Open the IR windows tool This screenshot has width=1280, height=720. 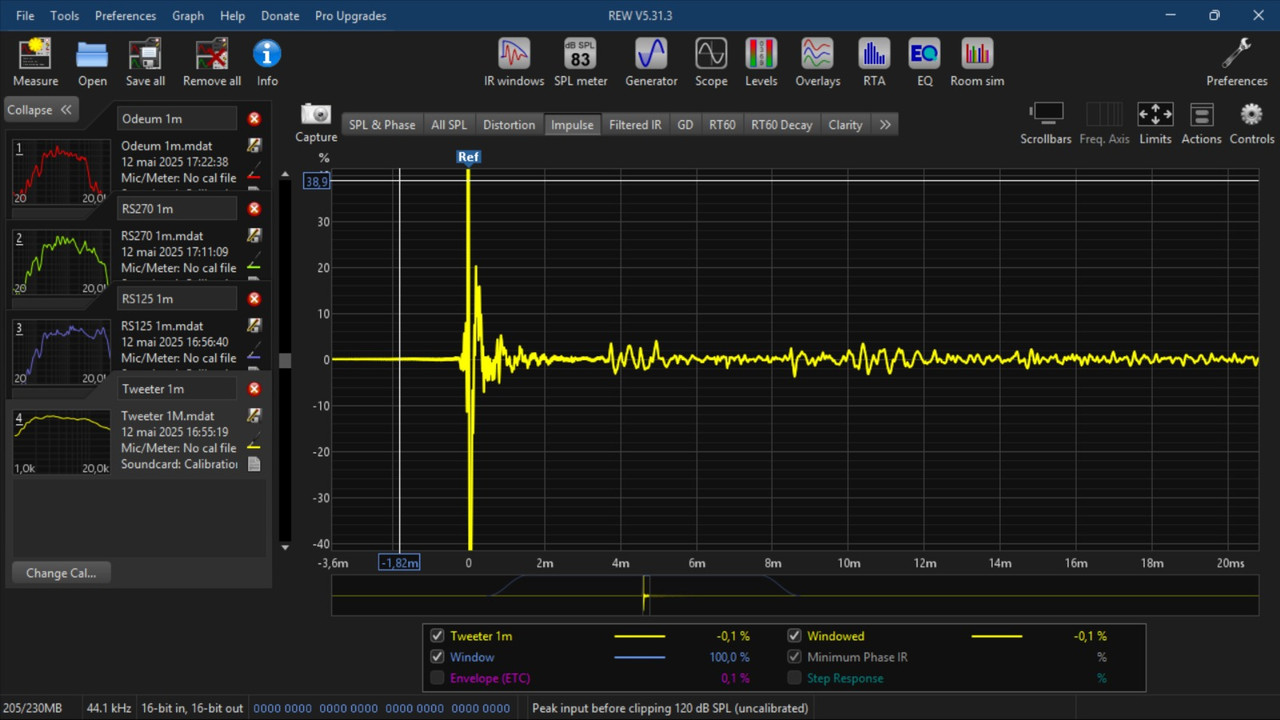[x=514, y=54]
